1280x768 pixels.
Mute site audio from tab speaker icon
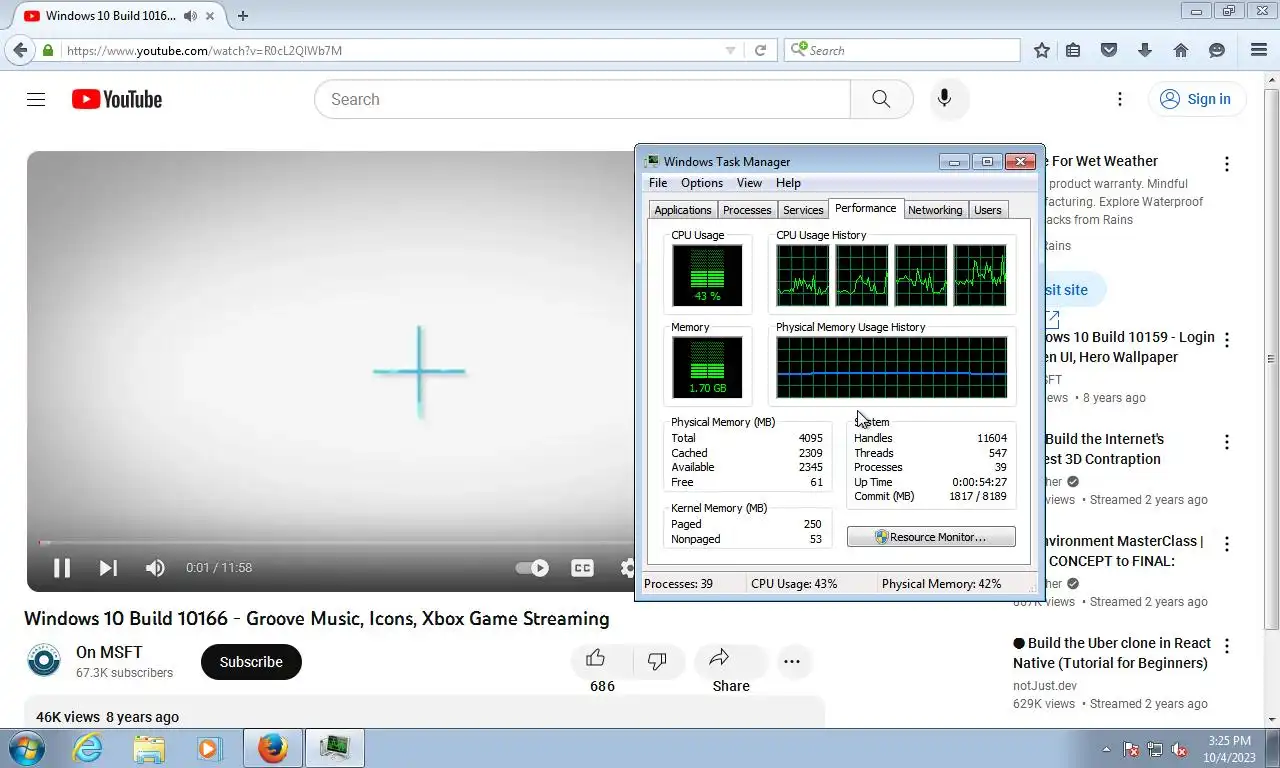190,16
